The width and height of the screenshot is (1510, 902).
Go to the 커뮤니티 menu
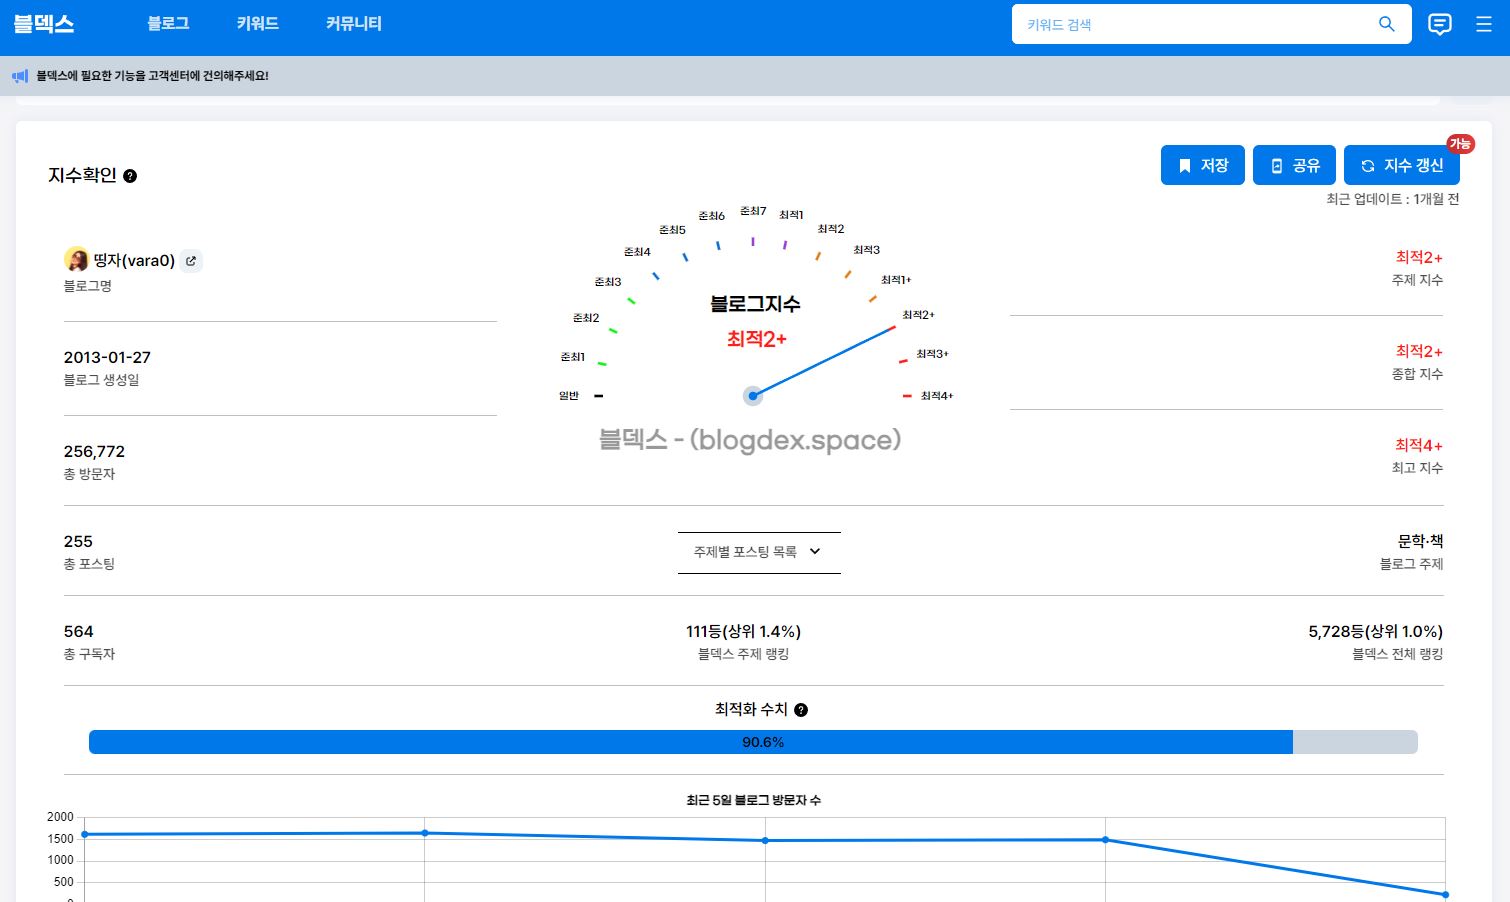point(354,24)
